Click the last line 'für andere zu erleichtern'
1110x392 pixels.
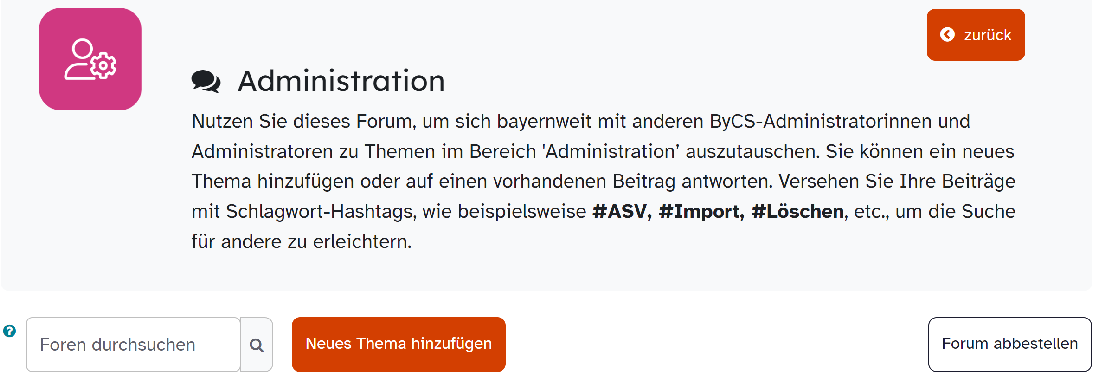point(302,242)
